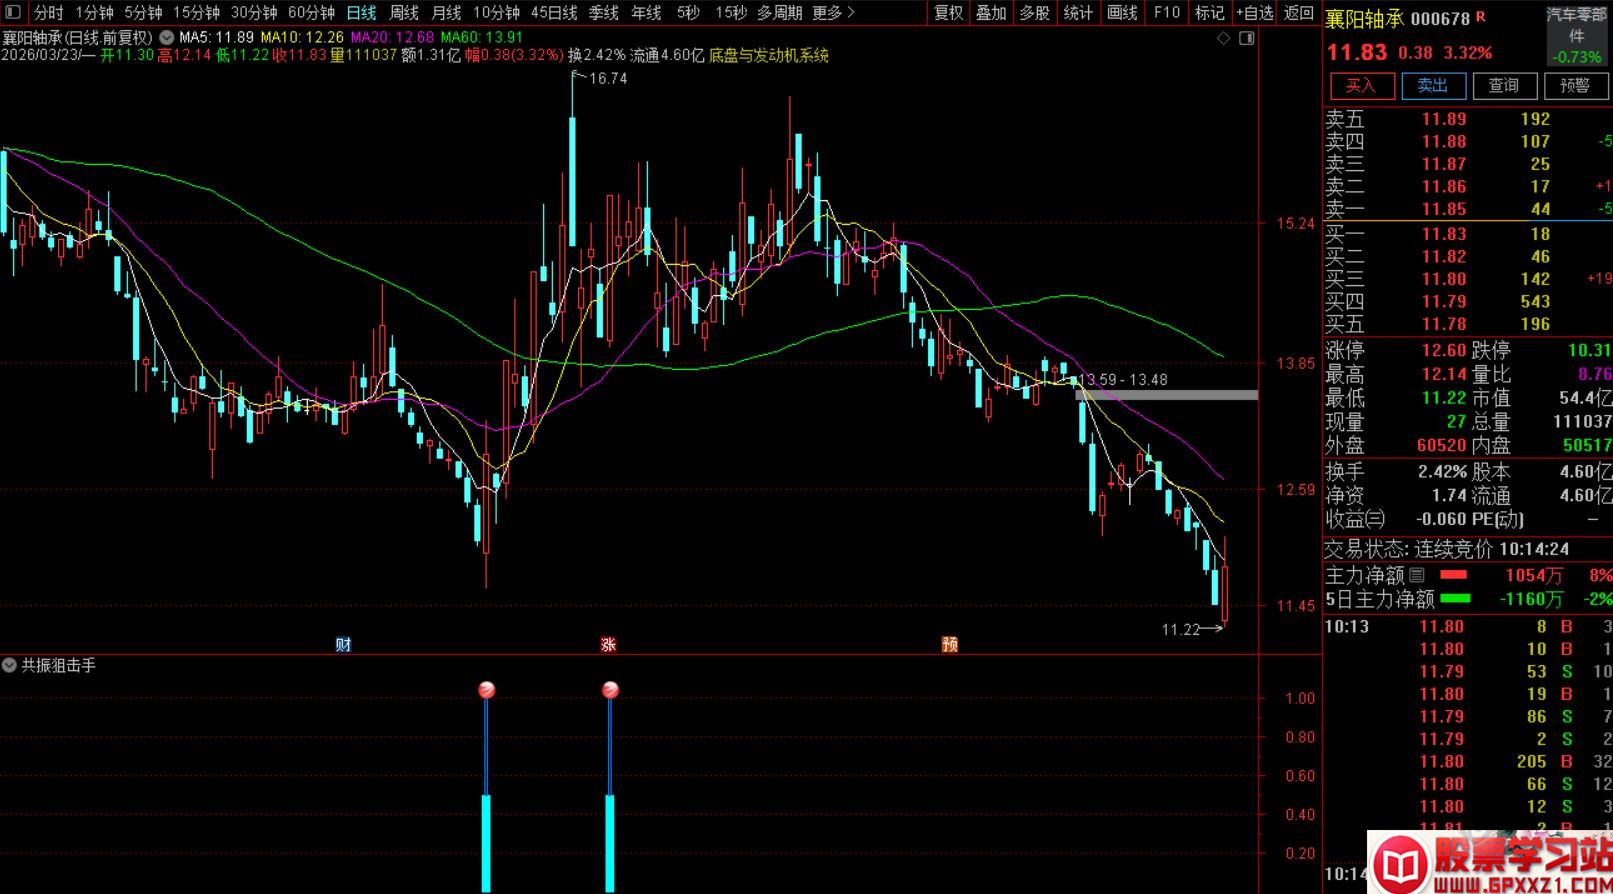This screenshot has width=1613, height=894.
Task: Select the 60分钟 period tab
Action: pos(311,12)
